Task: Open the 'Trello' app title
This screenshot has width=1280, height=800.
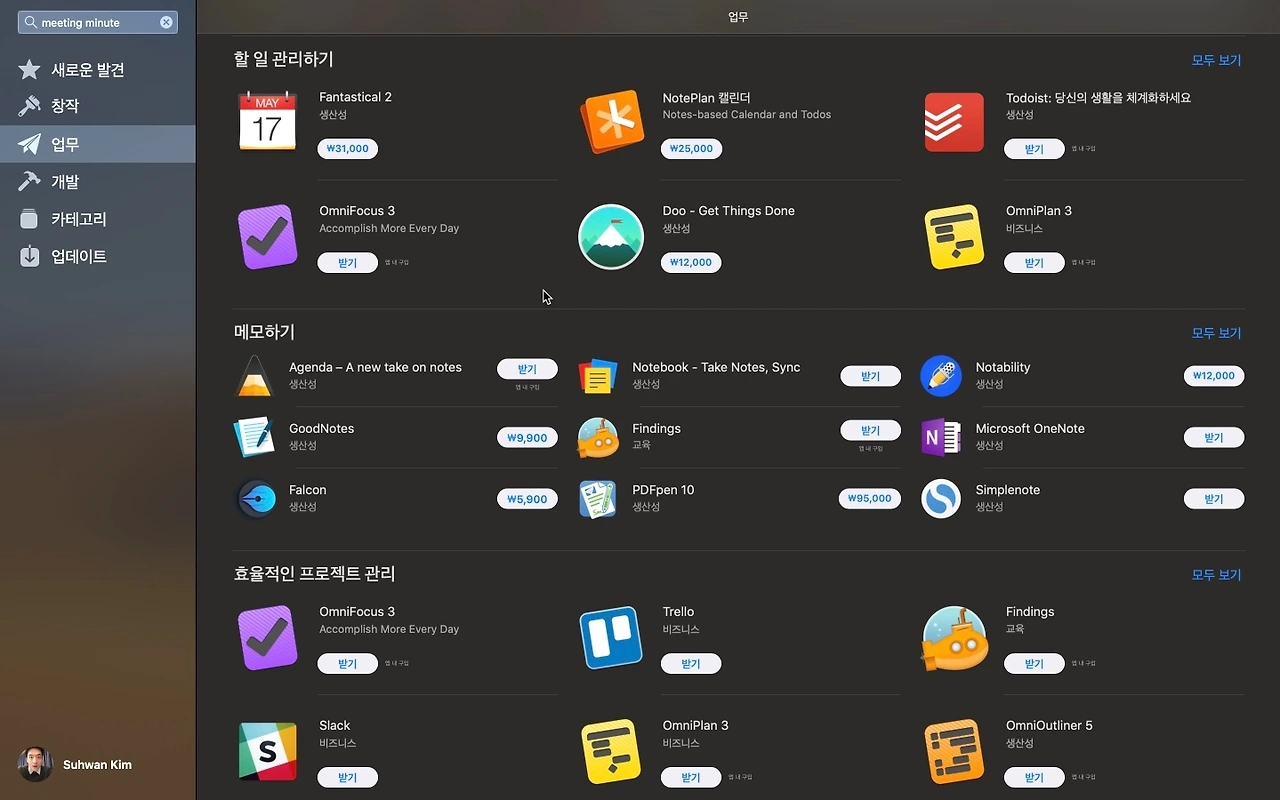Action: [x=678, y=612]
